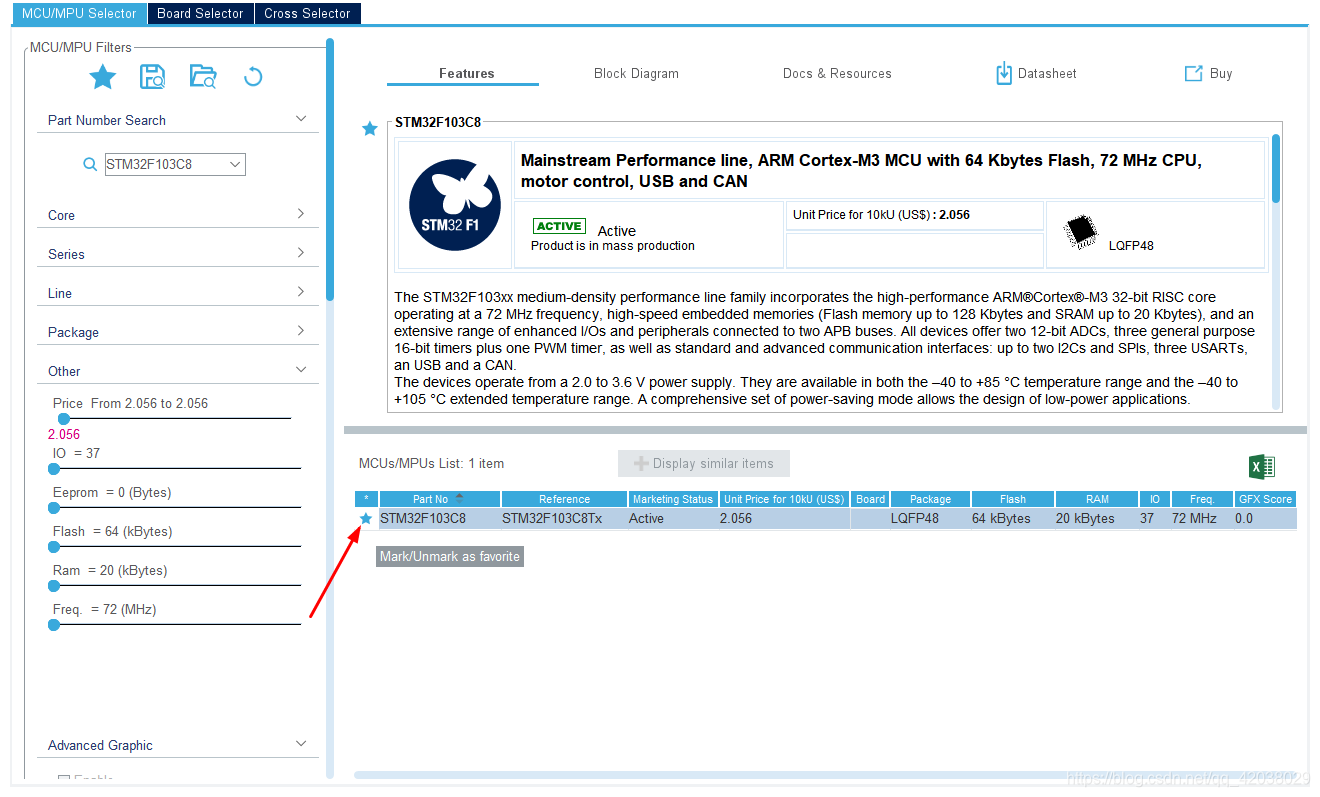This screenshot has height=797, width=1320.
Task: Expand the Line filter section
Action: [x=301, y=292]
